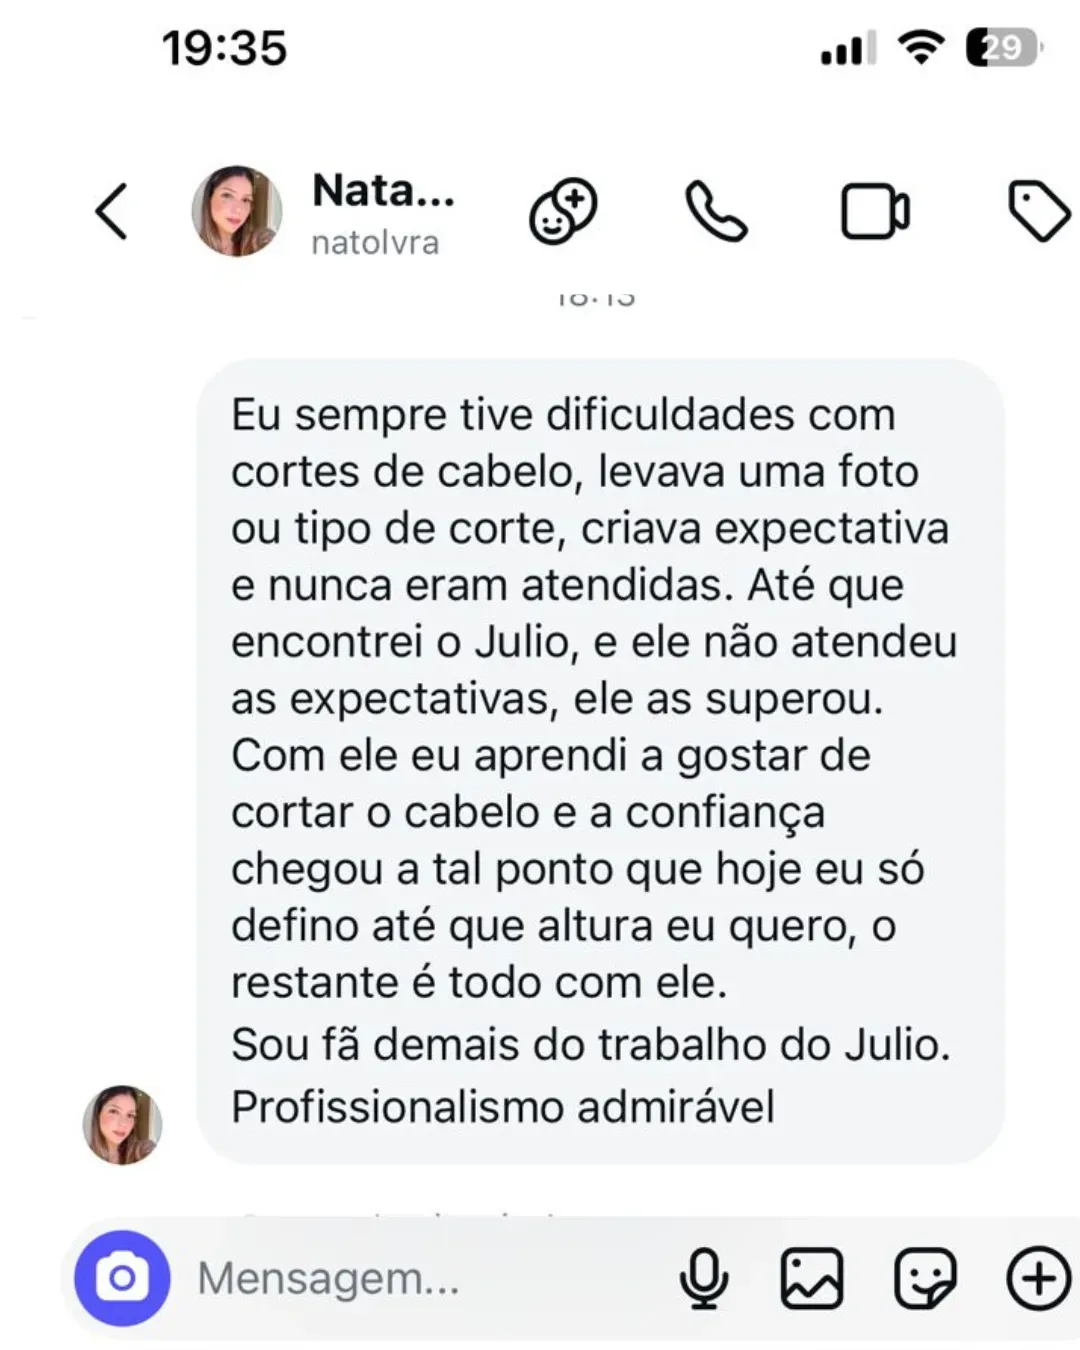This screenshot has width=1080, height=1350.
Task: Tap the cellular signal bars icon
Action: click(848, 48)
